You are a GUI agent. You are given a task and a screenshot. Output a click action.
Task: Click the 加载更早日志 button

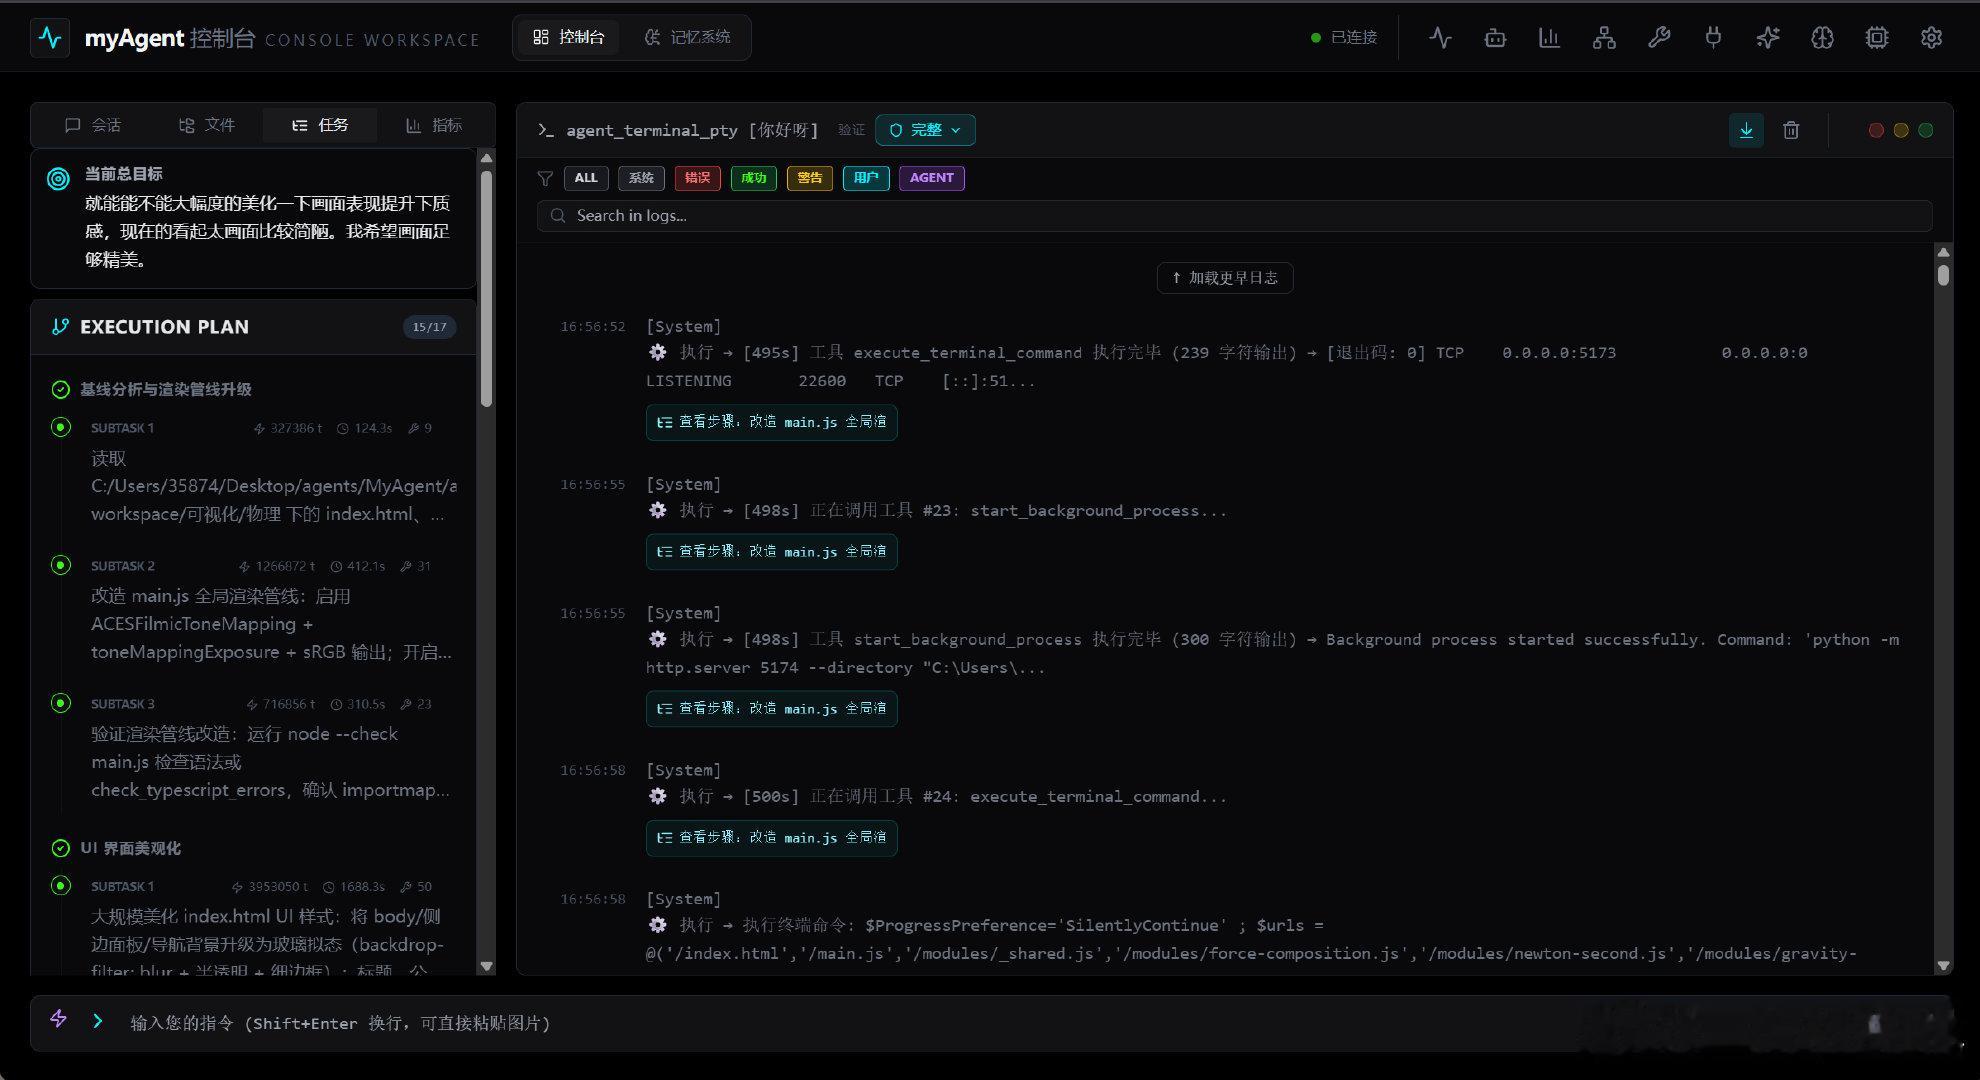point(1224,278)
